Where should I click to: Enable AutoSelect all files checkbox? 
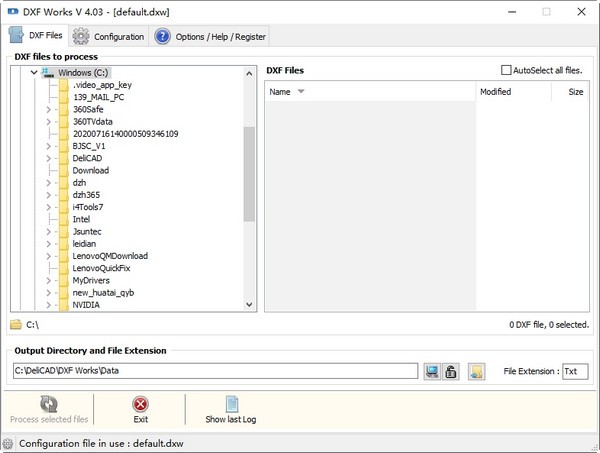(507, 70)
